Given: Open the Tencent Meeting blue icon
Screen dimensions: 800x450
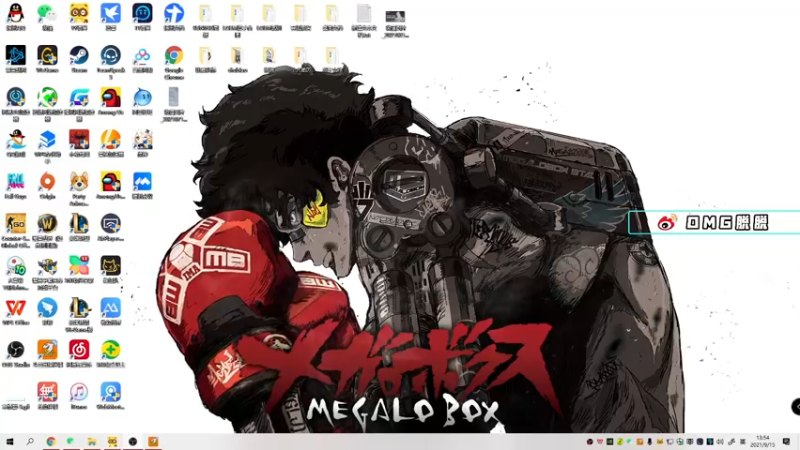Looking at the screenshot, I should [x=142, y=186].
